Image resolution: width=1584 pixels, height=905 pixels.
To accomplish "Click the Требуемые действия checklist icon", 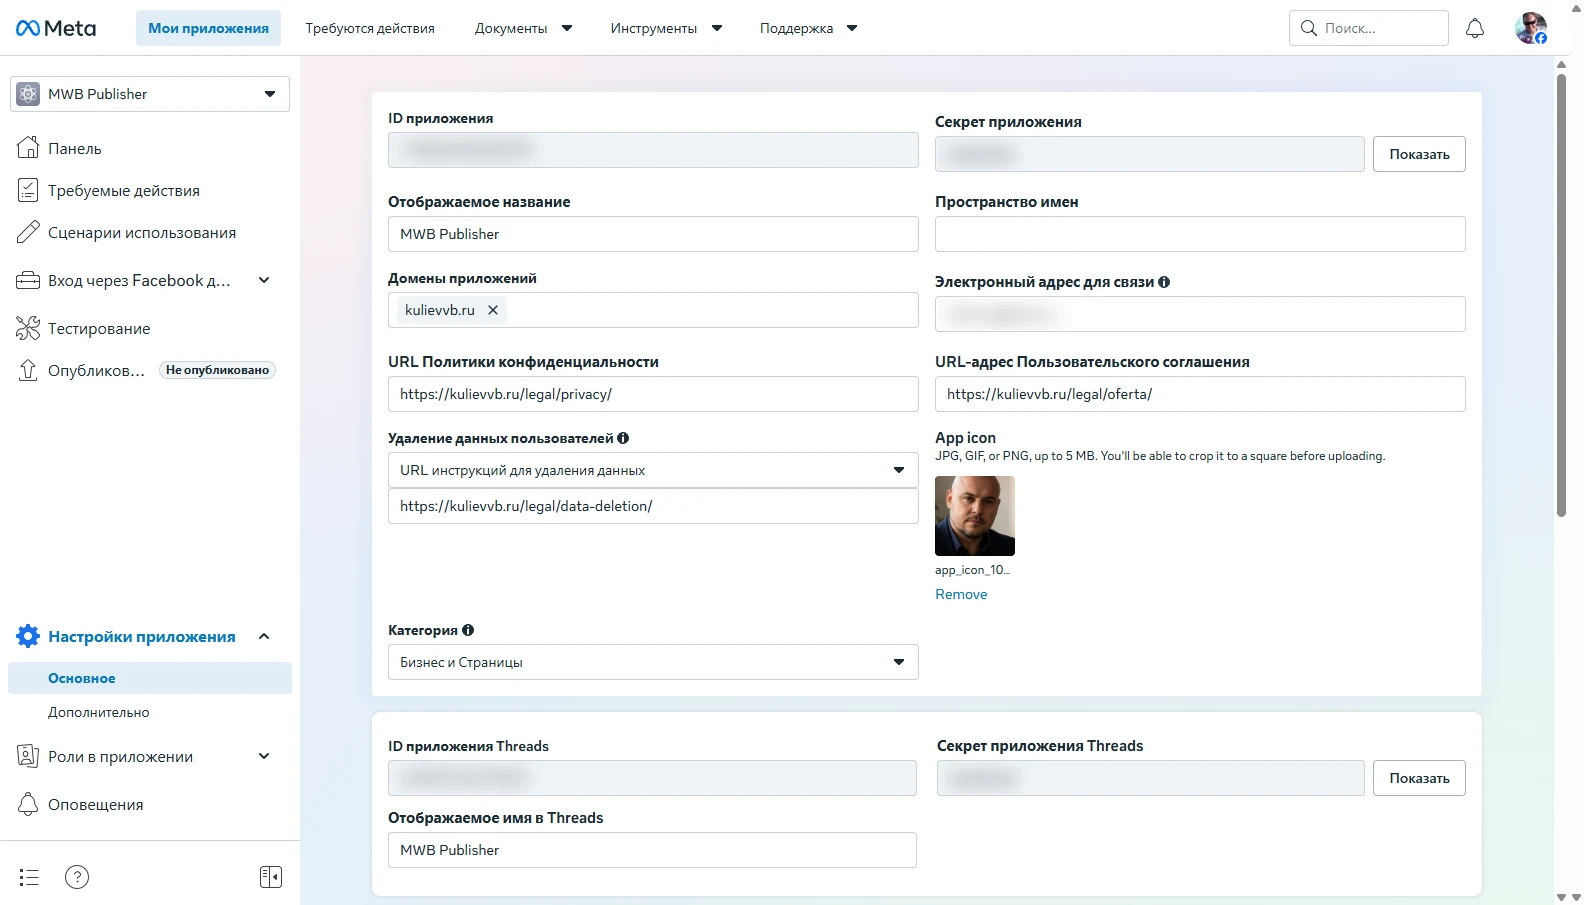I will (x=28, y=190).
